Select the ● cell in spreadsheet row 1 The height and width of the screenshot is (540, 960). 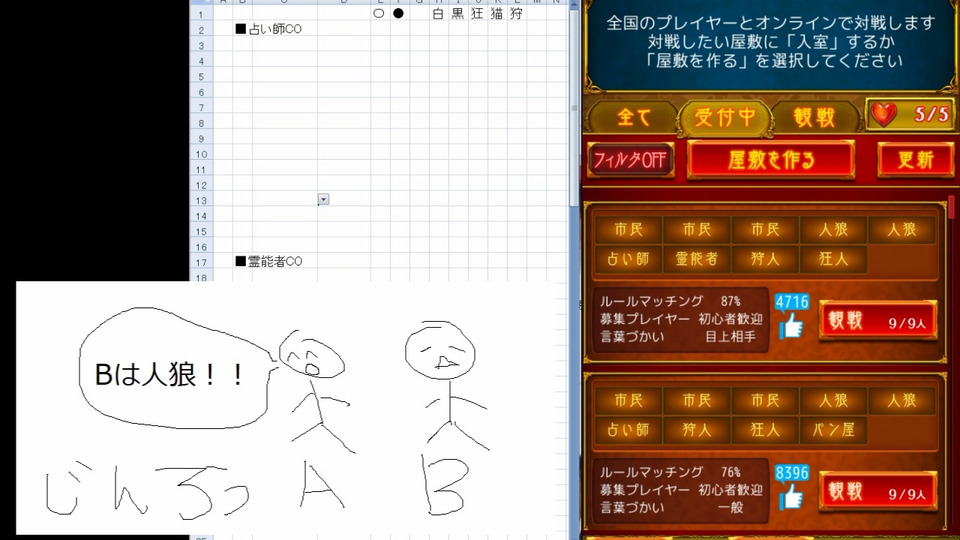[399, 13]
